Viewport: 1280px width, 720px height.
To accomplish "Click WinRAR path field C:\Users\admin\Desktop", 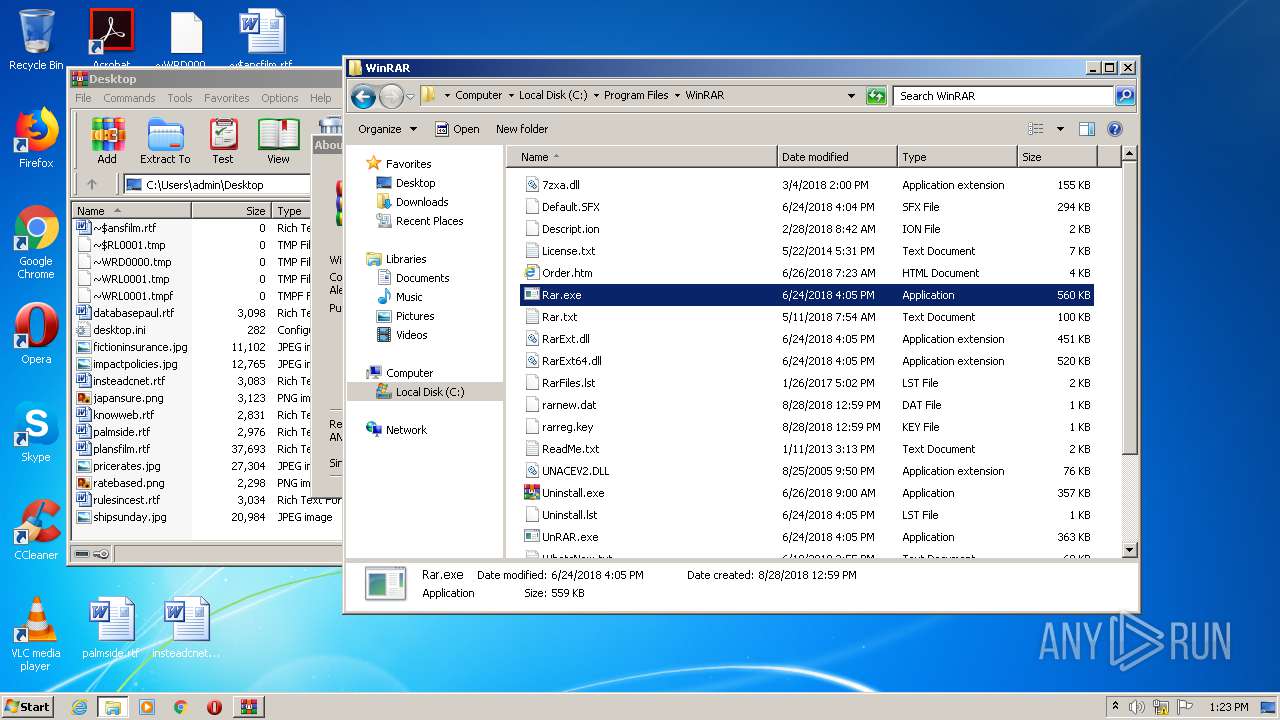I will (x=216, y=184).
